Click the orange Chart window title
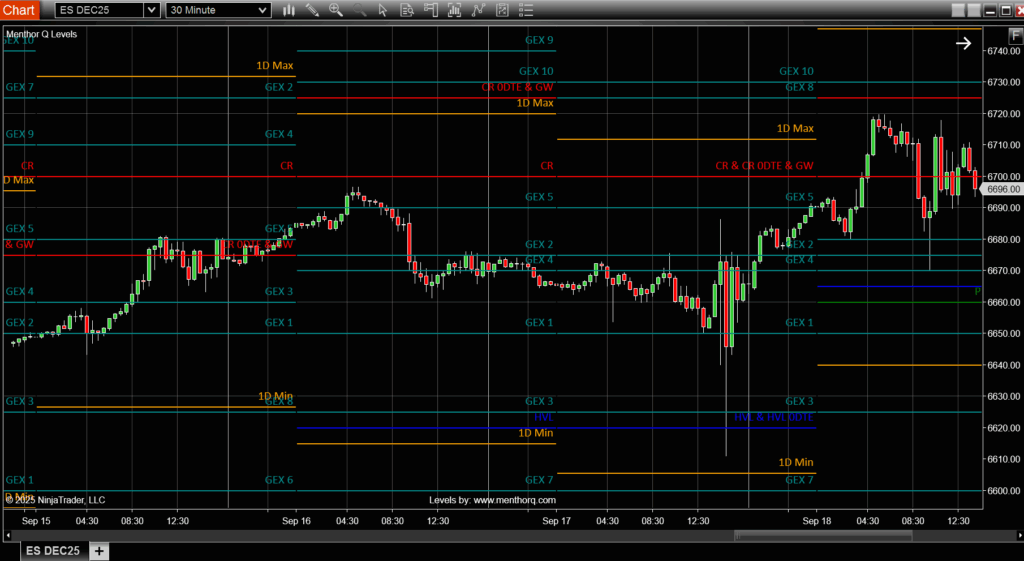Image resolution: width=1024 pixels, height=561 pixels. click(19, 10)
